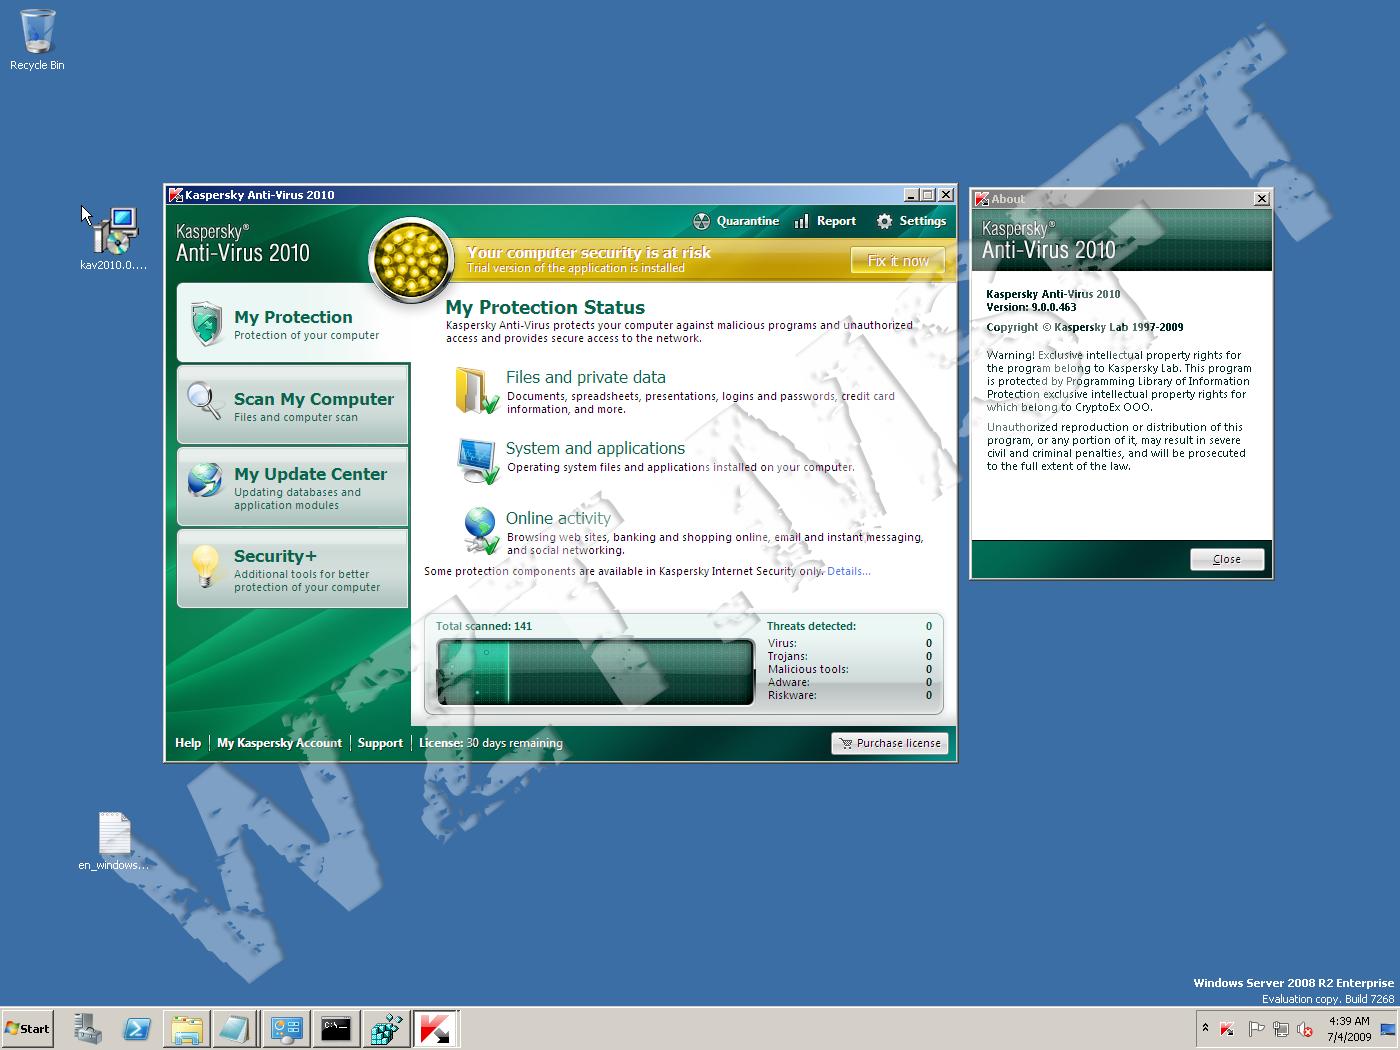
Task: Open Windows Explorer from the taskbar
Action: (x=187, y=1029)
